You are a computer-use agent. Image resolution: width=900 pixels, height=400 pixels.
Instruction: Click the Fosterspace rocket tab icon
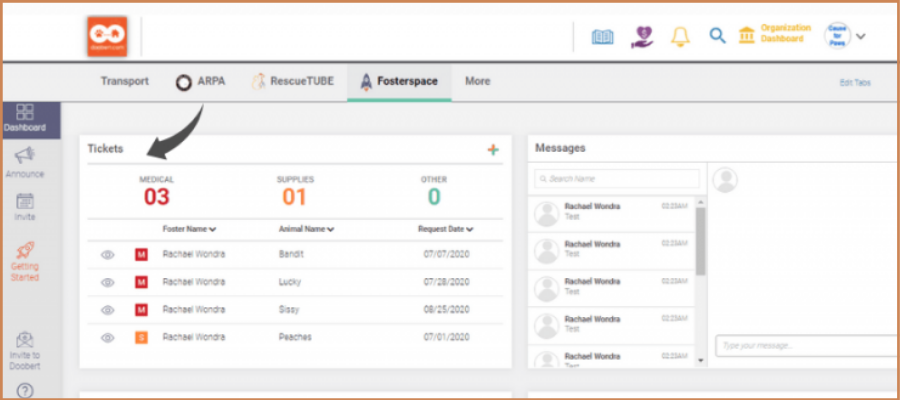[x=366, y=82]
